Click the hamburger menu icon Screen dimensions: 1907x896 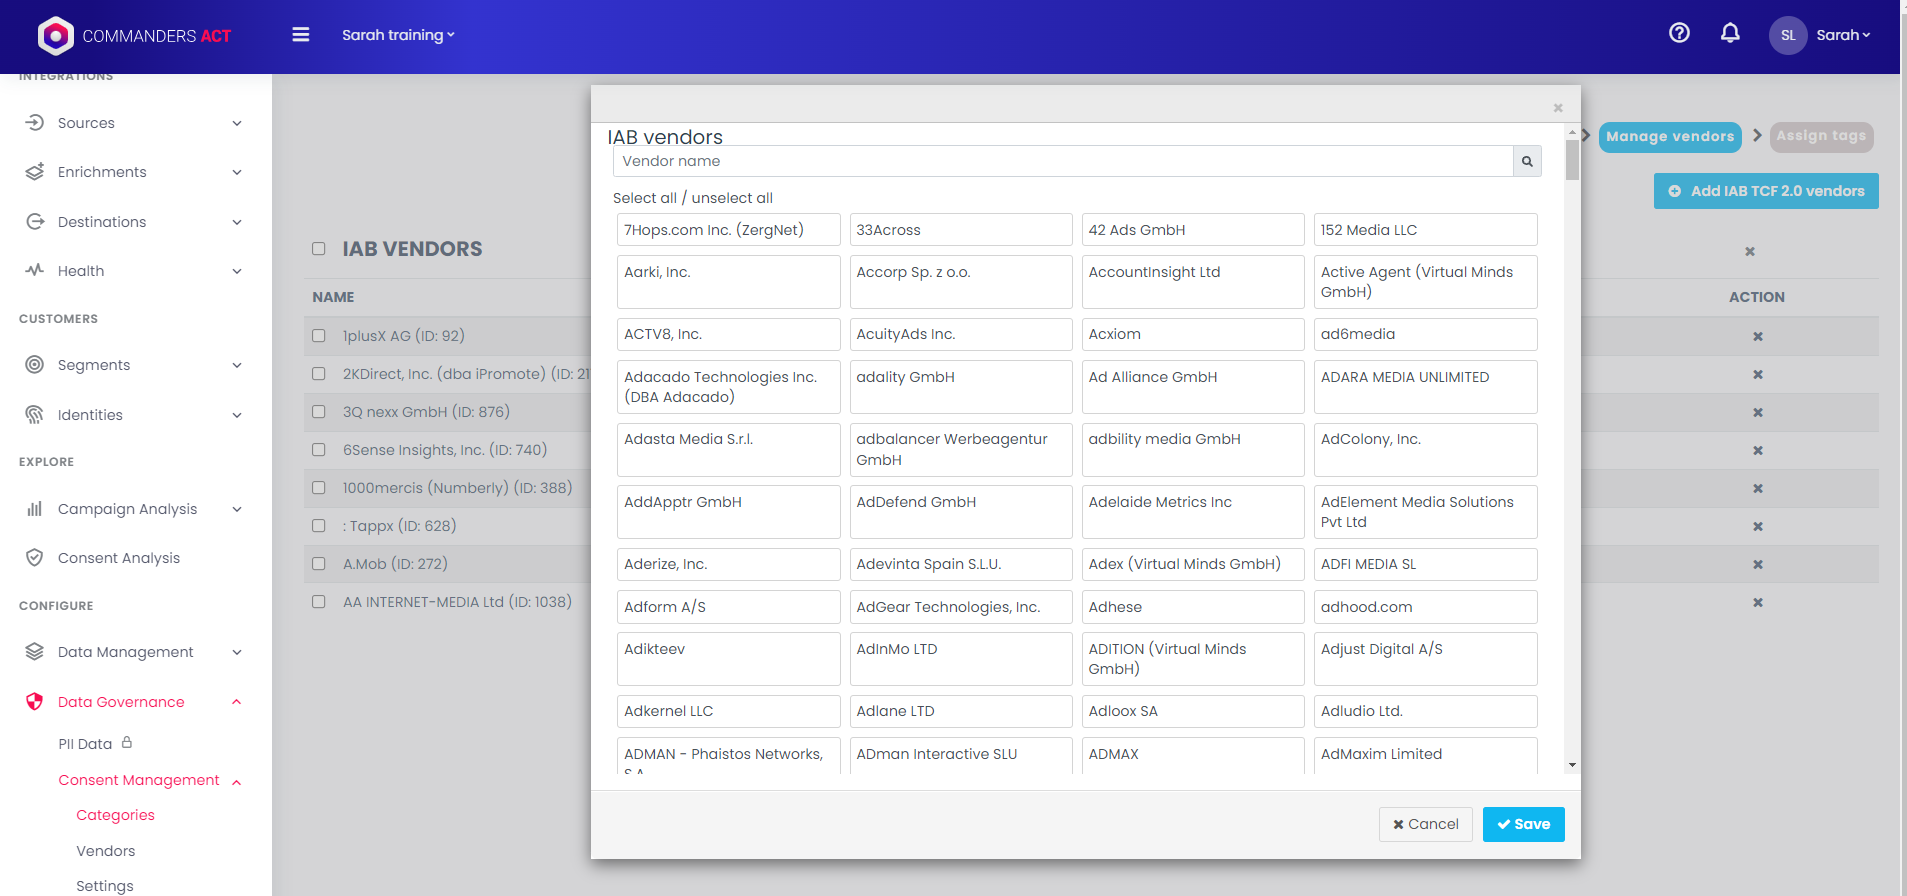[300, 35]
